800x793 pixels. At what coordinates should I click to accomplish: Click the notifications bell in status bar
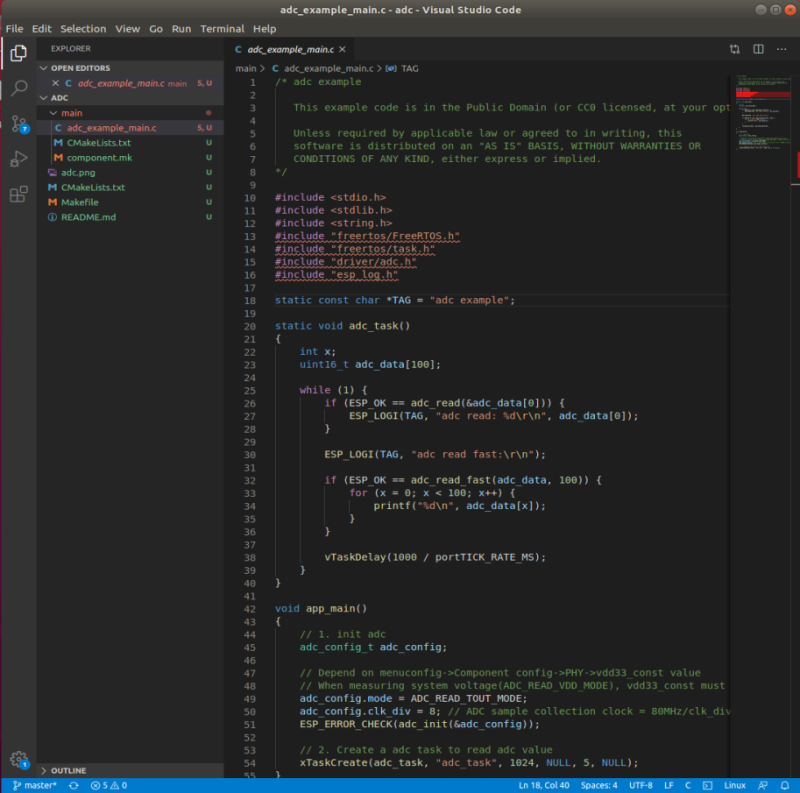click(x=786, y=785)
